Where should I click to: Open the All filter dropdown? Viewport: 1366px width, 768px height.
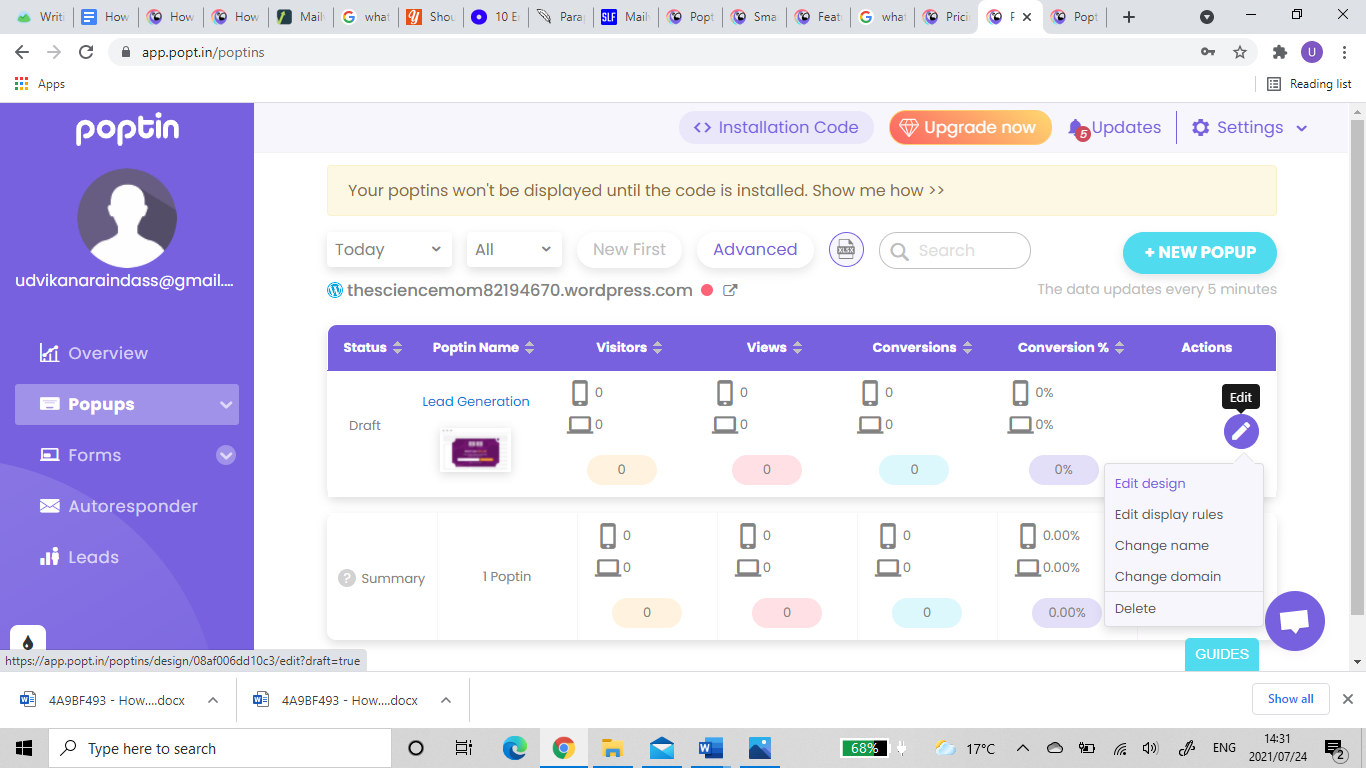click(514, 250)
